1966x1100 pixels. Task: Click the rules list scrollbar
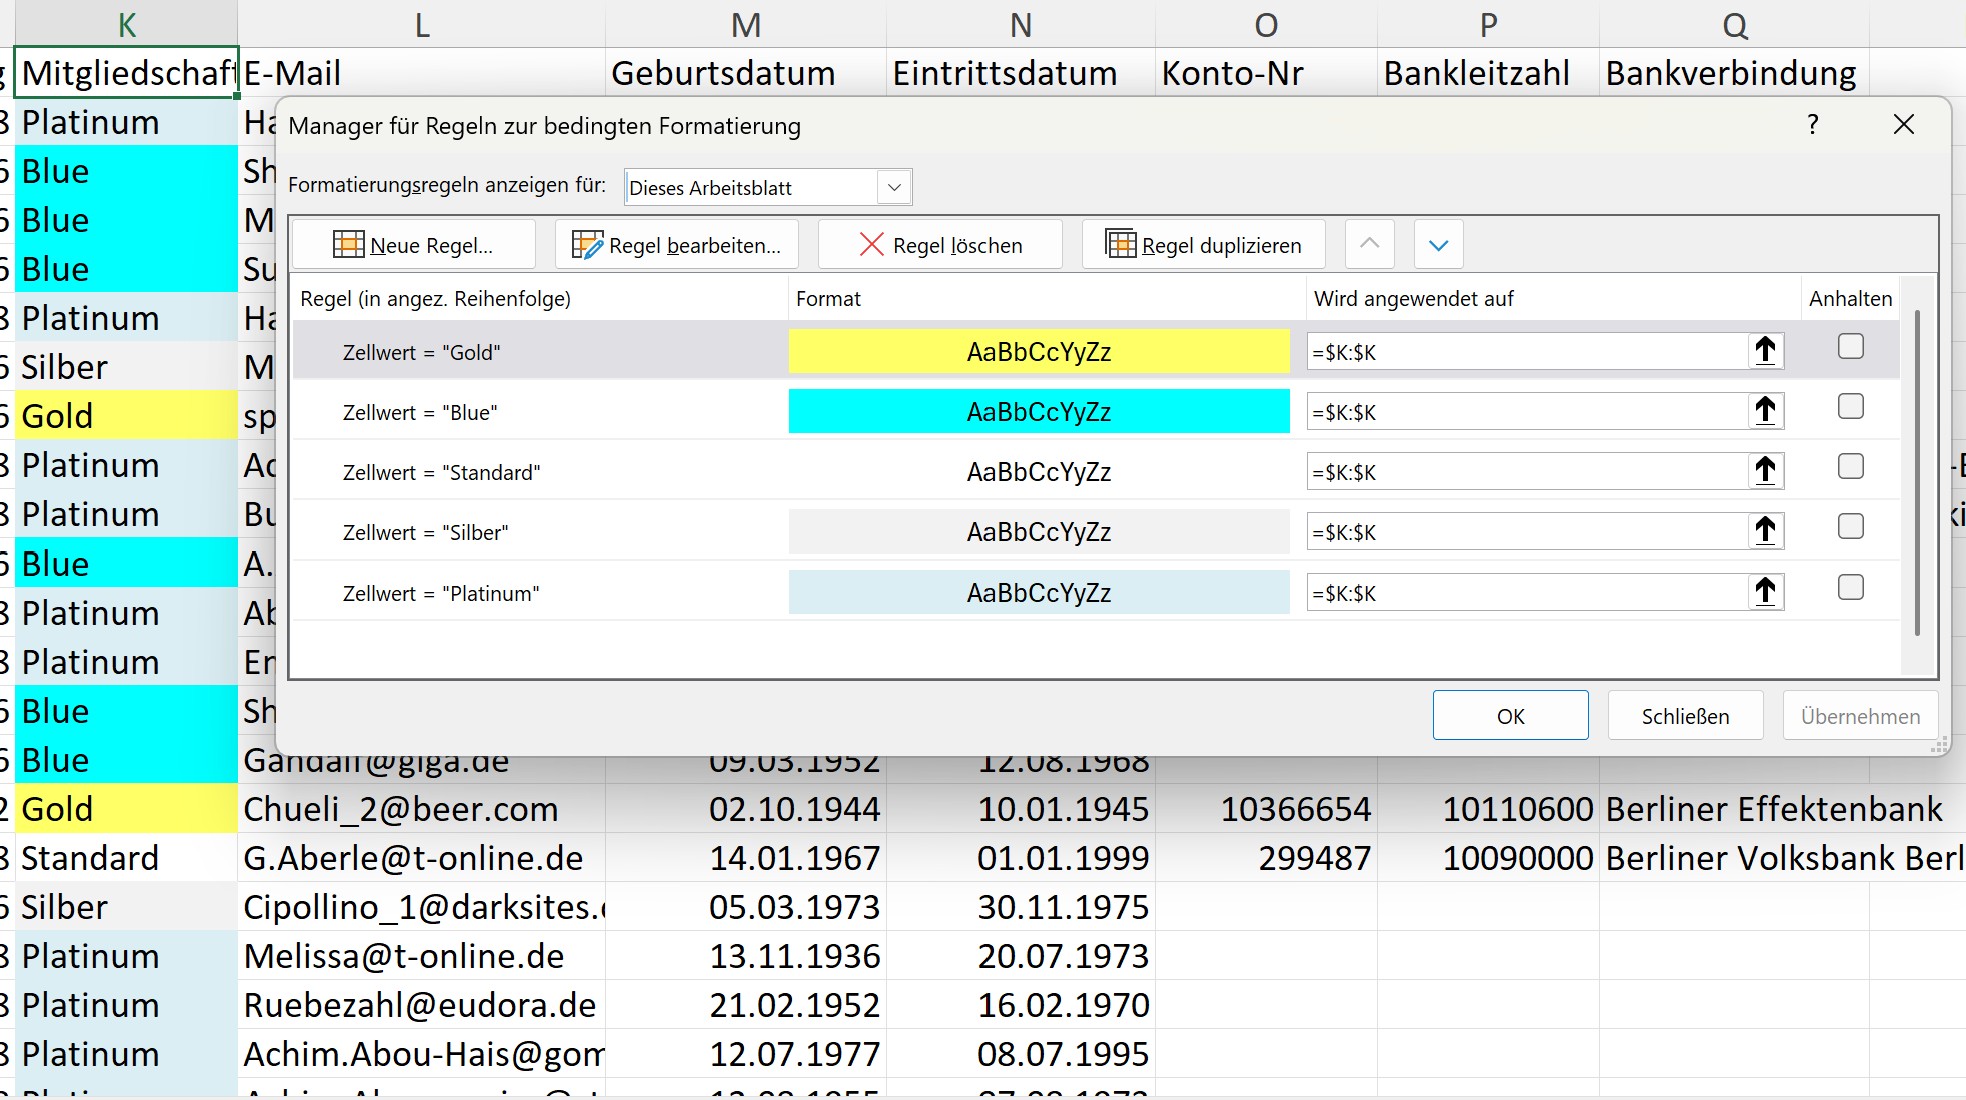1916,472
